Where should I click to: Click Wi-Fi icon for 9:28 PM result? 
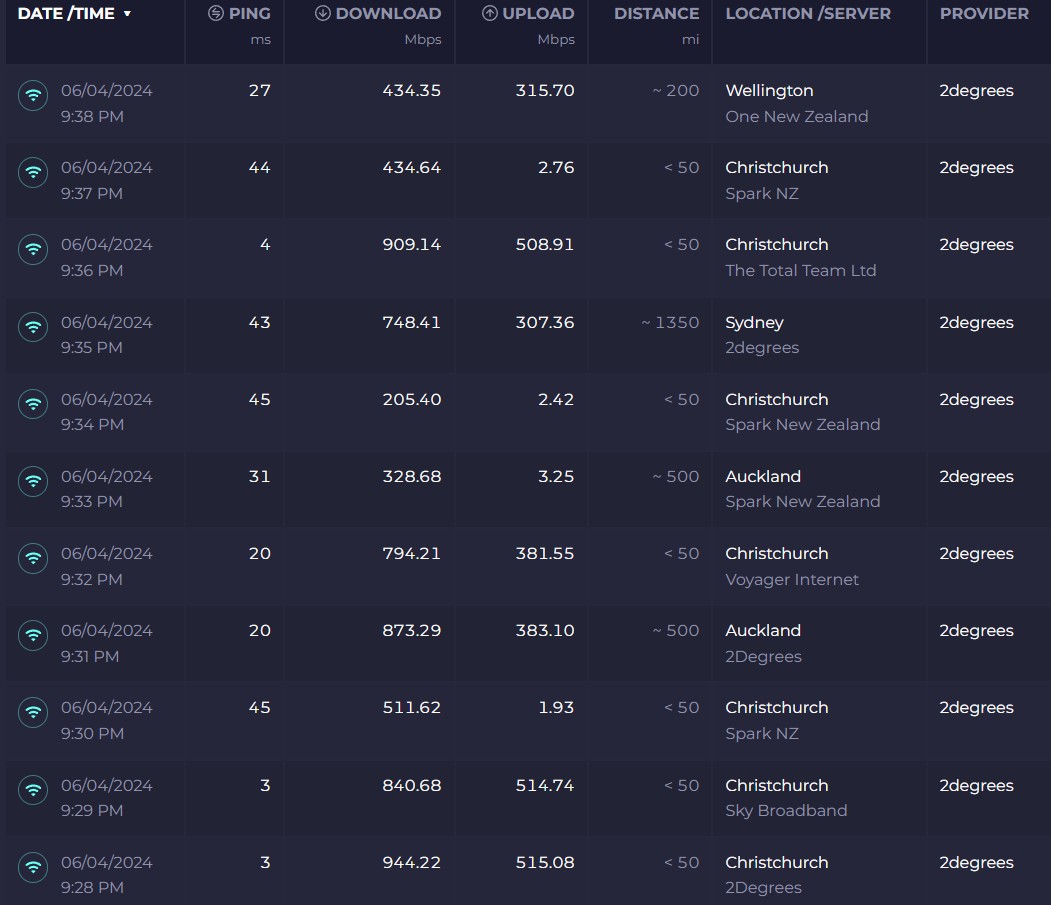pos(33,867)
